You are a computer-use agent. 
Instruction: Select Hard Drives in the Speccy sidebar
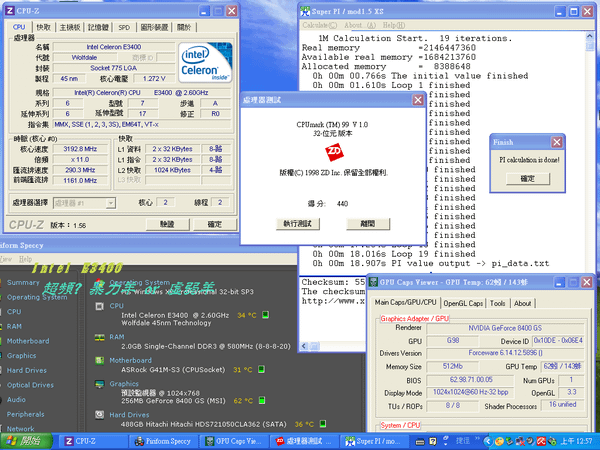pyautogui.click(x=26, y=370)
